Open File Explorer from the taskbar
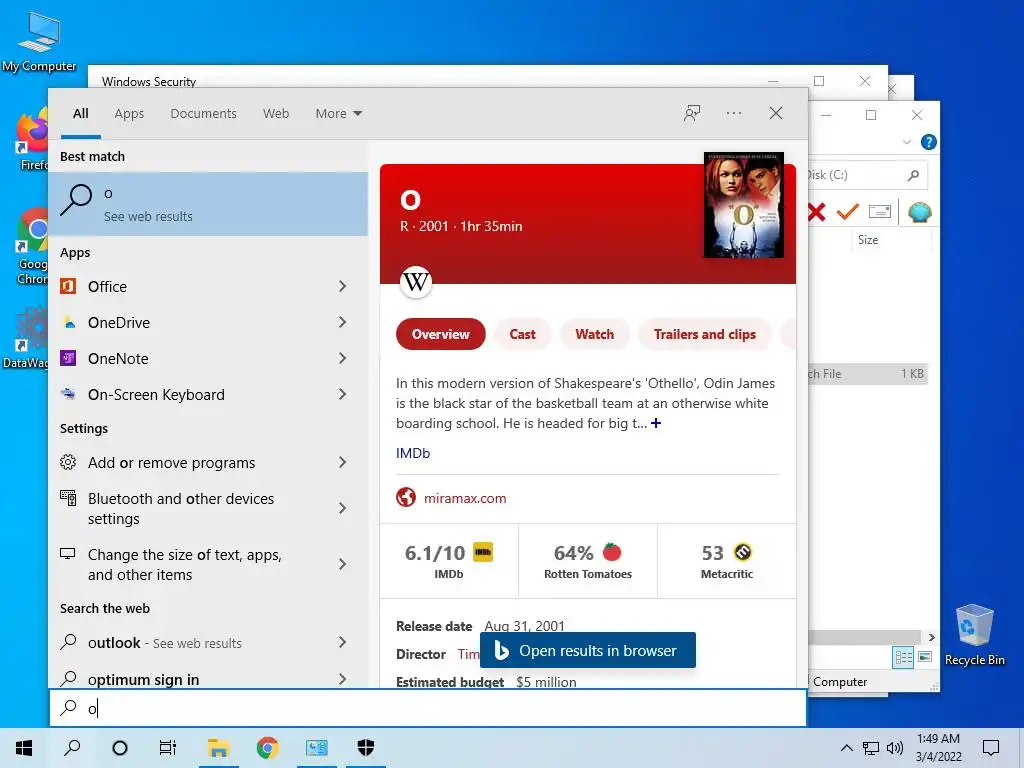 click(218, 748)
